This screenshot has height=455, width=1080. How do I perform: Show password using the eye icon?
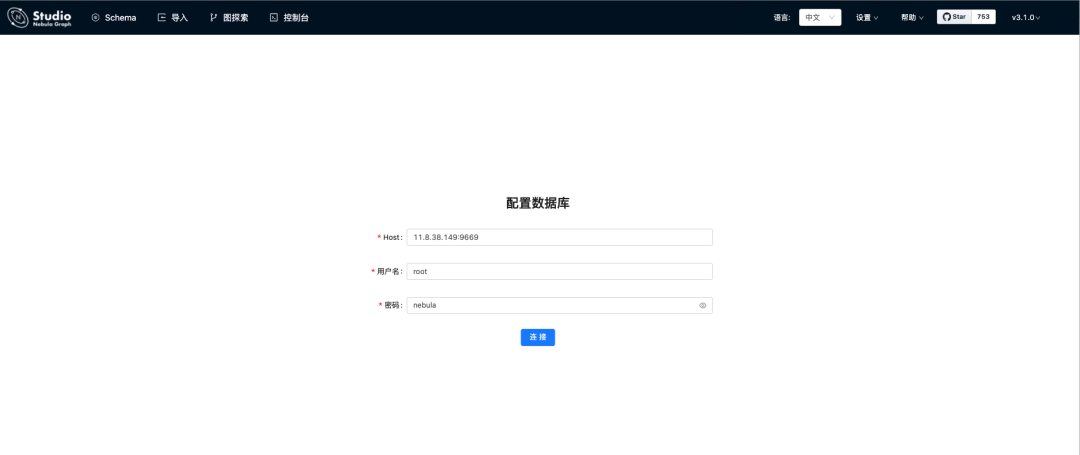[703, 305]
